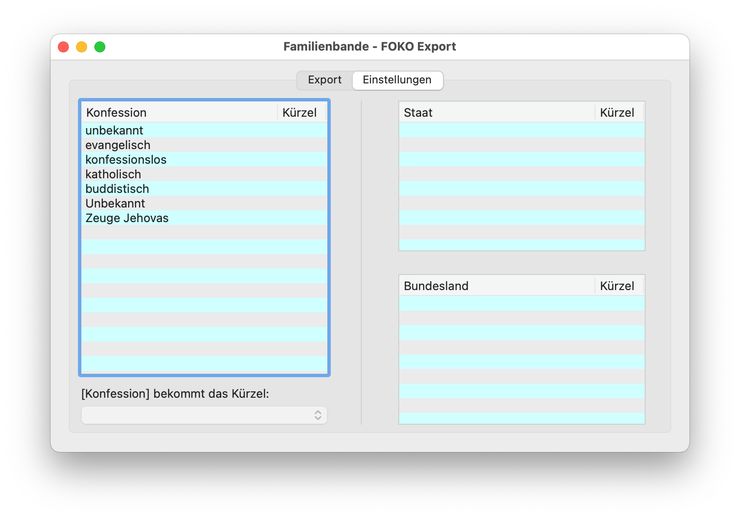This screenshot has width=740, height=519.
Task: Click Kürzel header in Konfession table
Action: 300,113
